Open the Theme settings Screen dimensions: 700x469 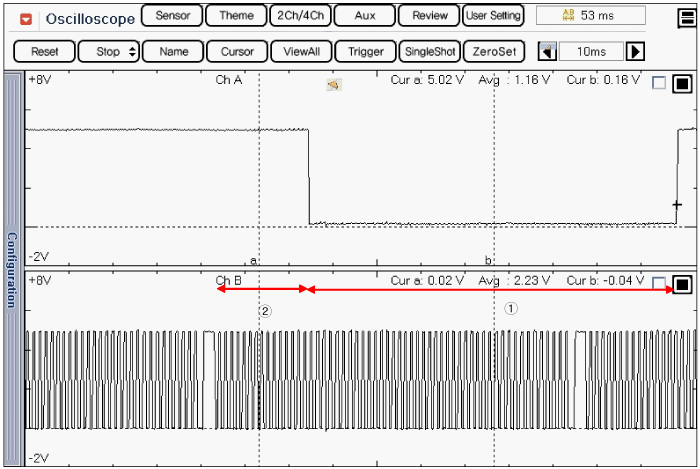[236, 16]
